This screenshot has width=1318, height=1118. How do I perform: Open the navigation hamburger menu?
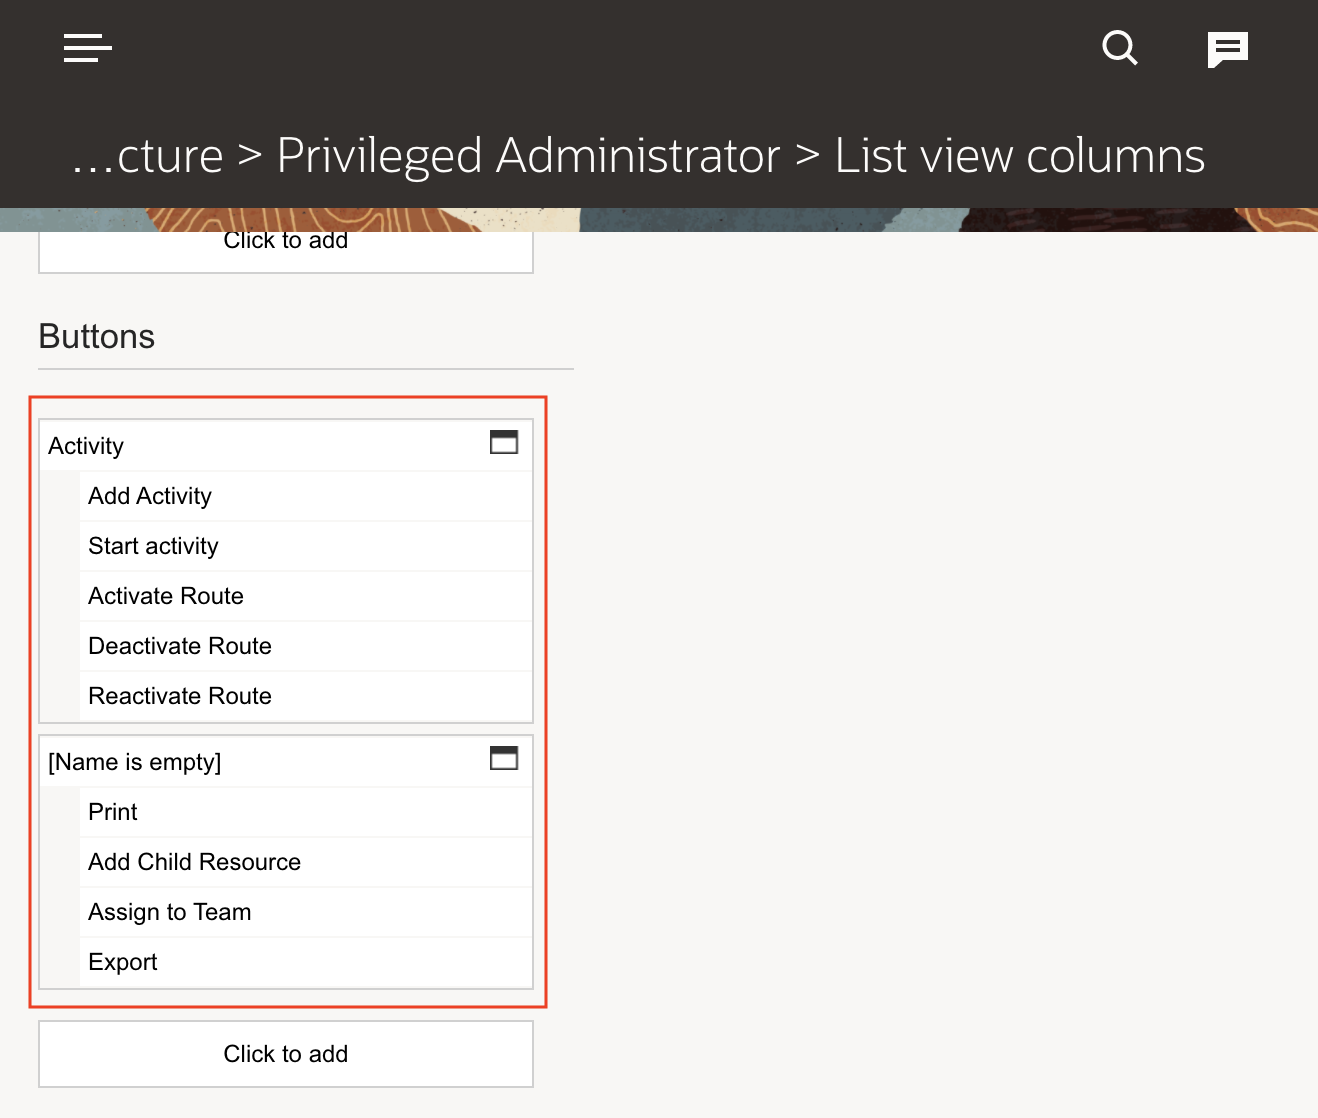[x=87, y=48]
